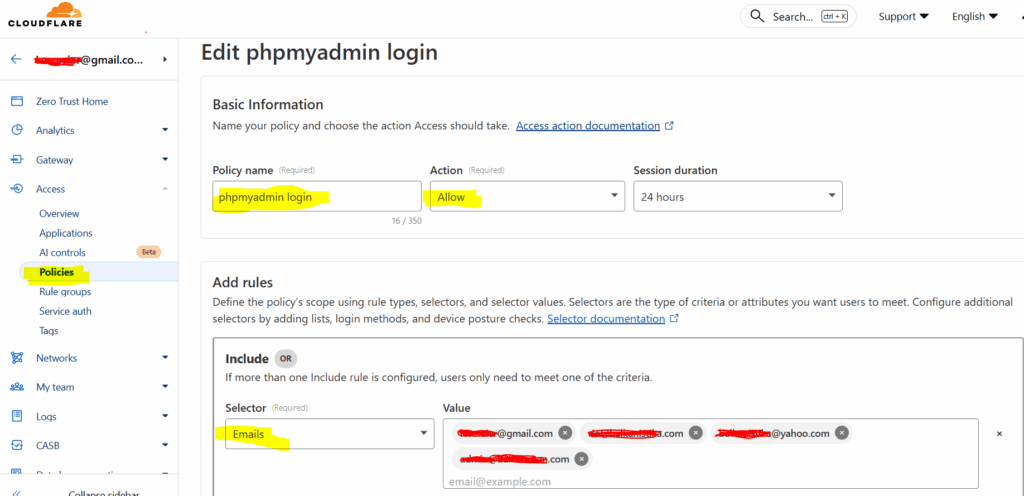Image resolution: width=1024 pixels, height=496 pixels.
Task: Open the English language dropdown
Action: [x=975, y=16]
